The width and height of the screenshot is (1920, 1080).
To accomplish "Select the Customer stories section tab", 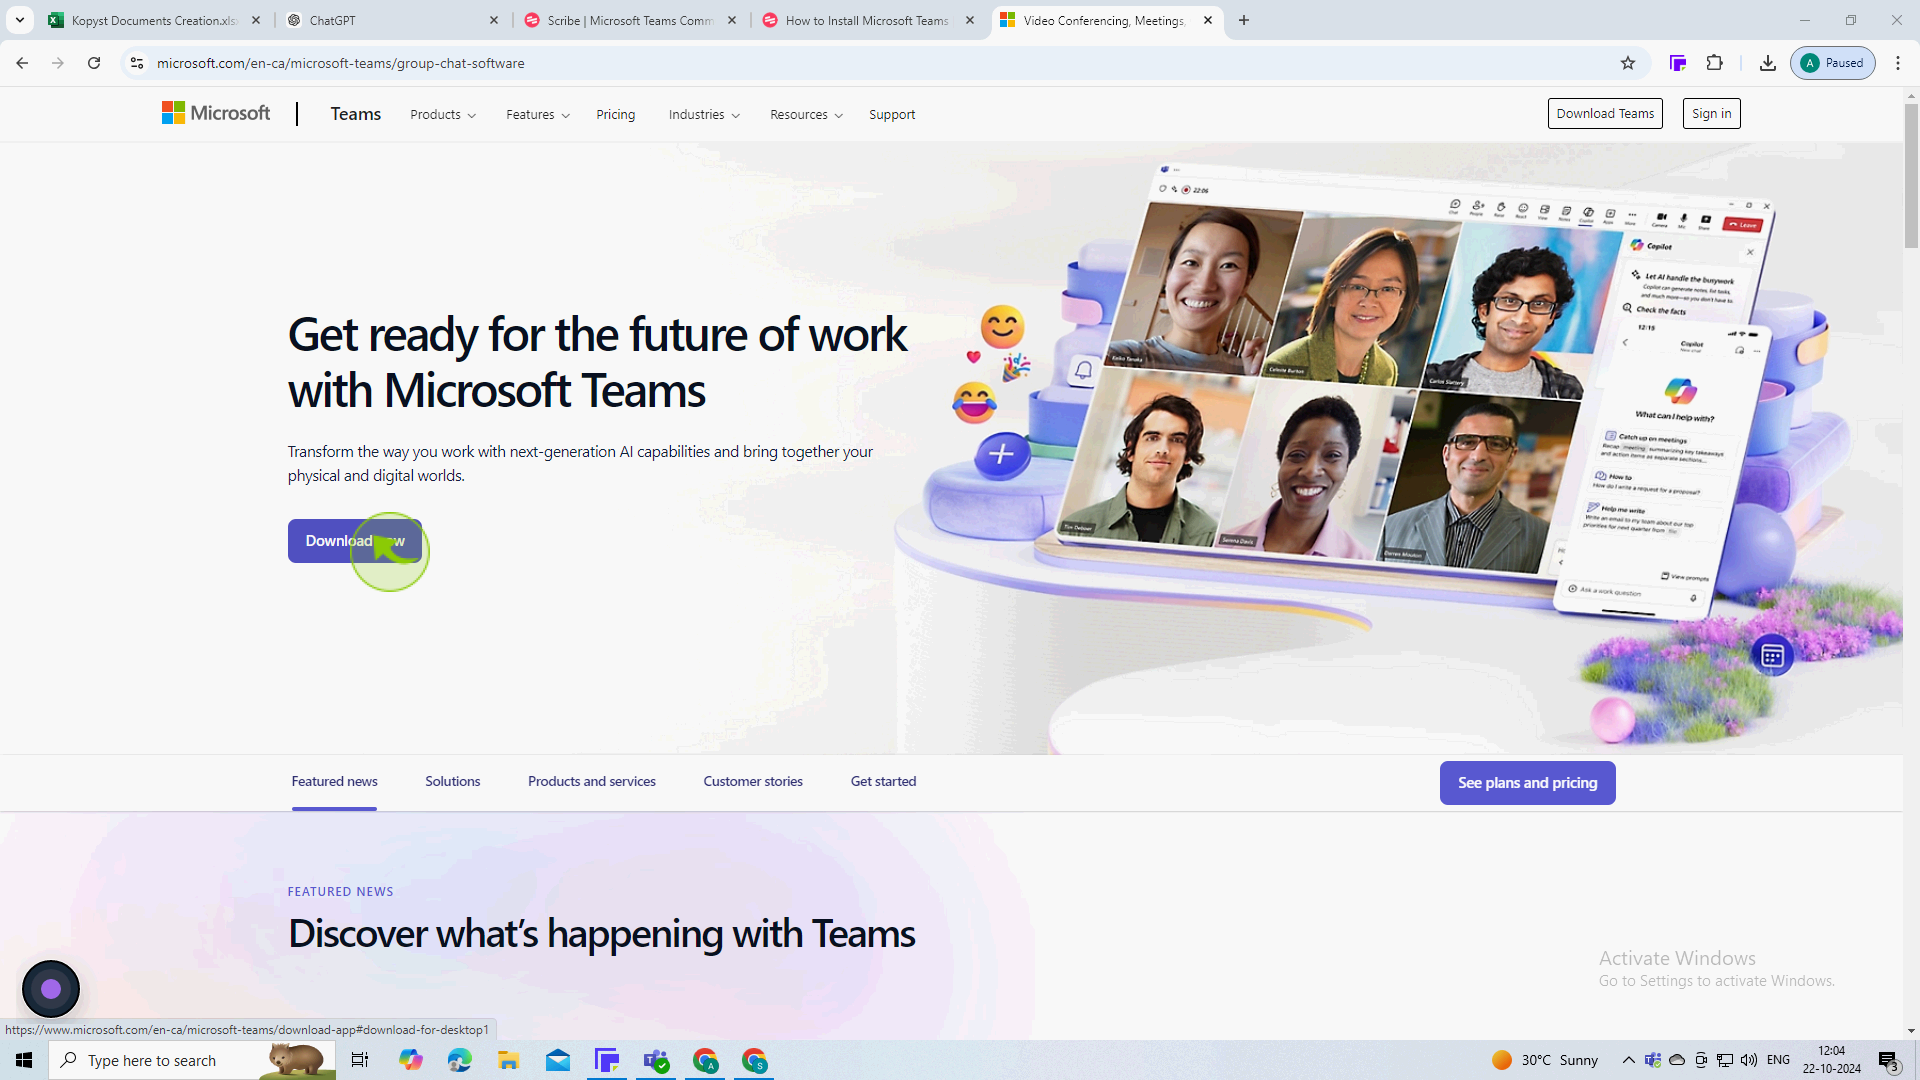I will click(x=753, y=782).
